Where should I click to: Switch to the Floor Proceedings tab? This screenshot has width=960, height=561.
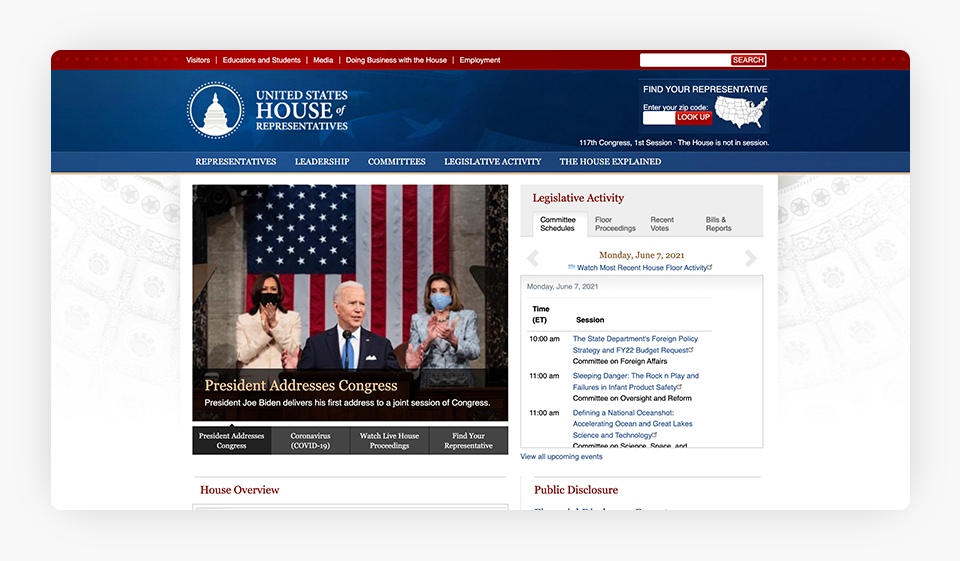coord(615,224)
